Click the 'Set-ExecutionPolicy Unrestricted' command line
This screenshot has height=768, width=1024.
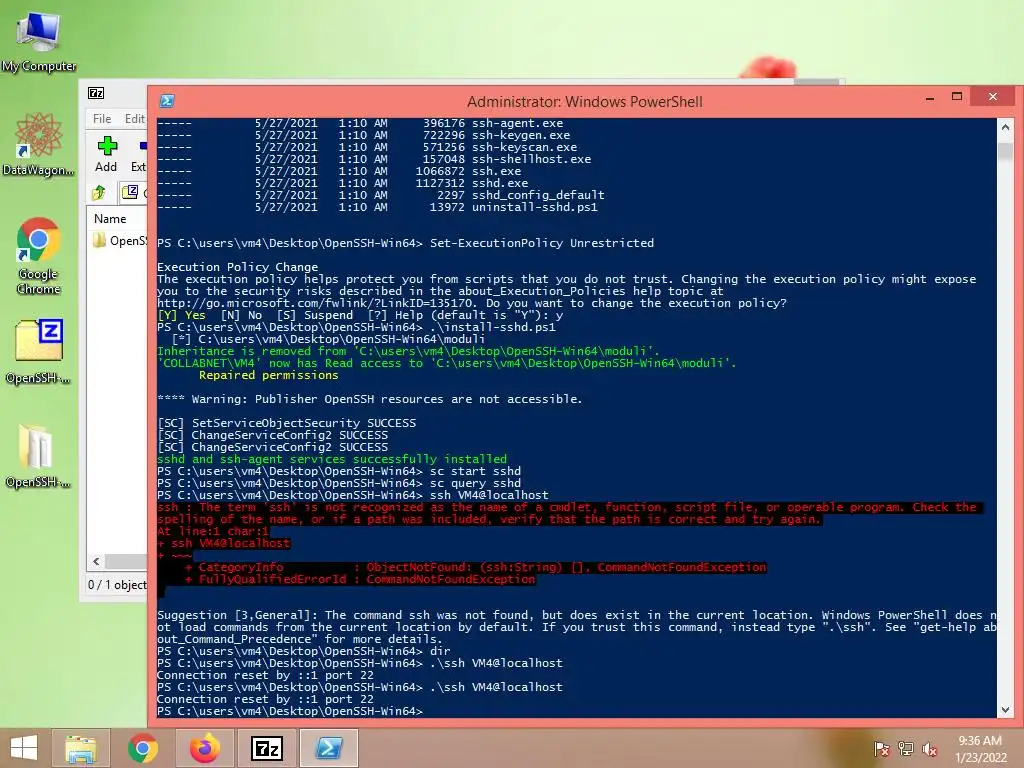(406, 243)
